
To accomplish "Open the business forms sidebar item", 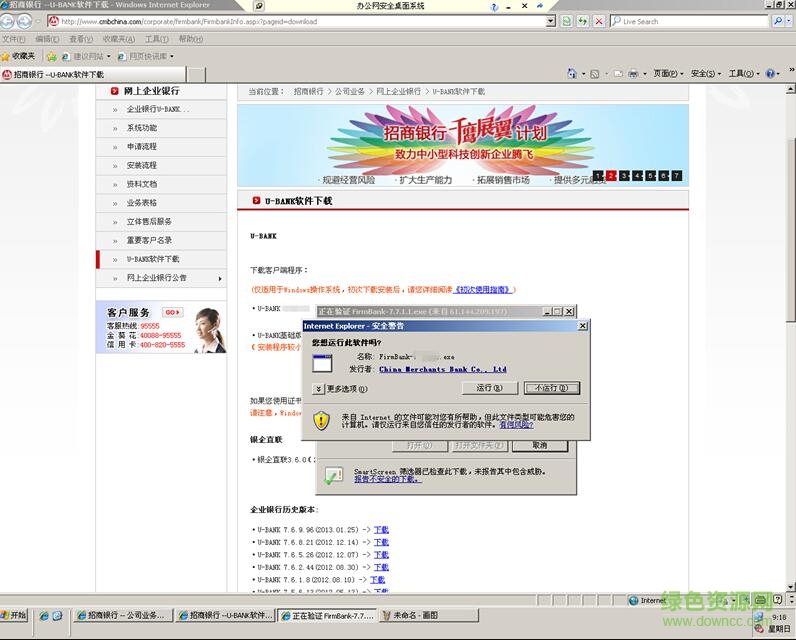I will tap(161, 203).
